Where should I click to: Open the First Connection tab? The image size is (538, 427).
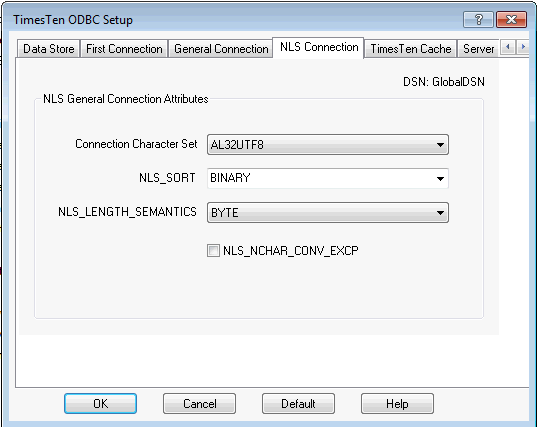(124, 49)
